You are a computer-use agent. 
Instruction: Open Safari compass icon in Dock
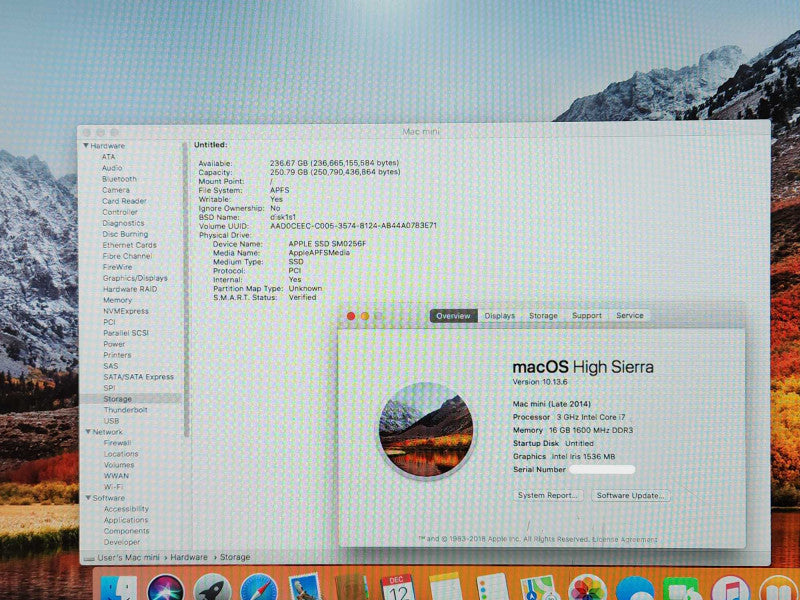(259, 588)
